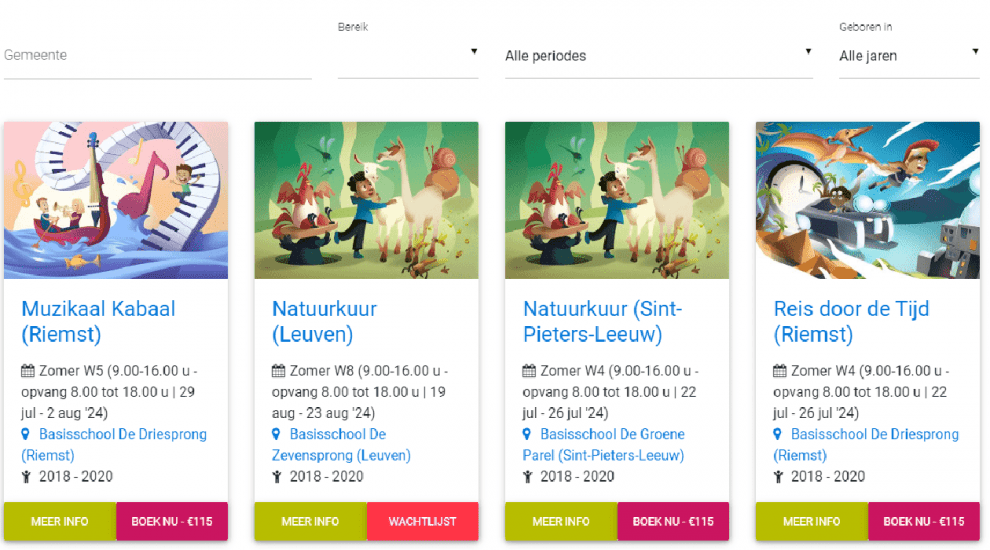Click Meer Info on Muzikaal Kabaal card
This screenshot has height=550, width=990.
point(60,522)
